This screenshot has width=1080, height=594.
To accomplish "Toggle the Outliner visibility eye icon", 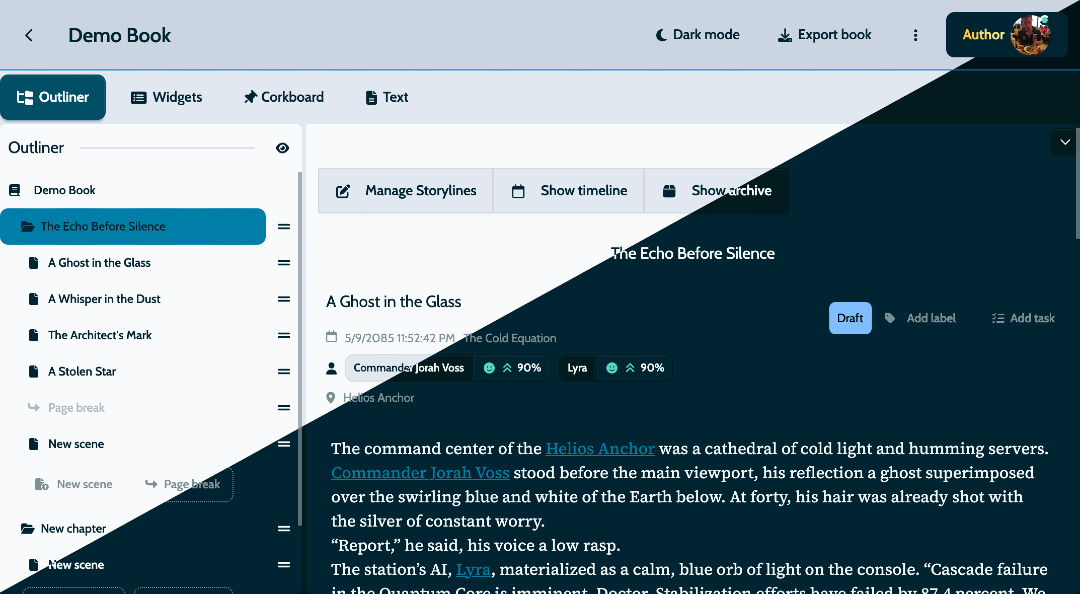I will [x=282, y=147].
